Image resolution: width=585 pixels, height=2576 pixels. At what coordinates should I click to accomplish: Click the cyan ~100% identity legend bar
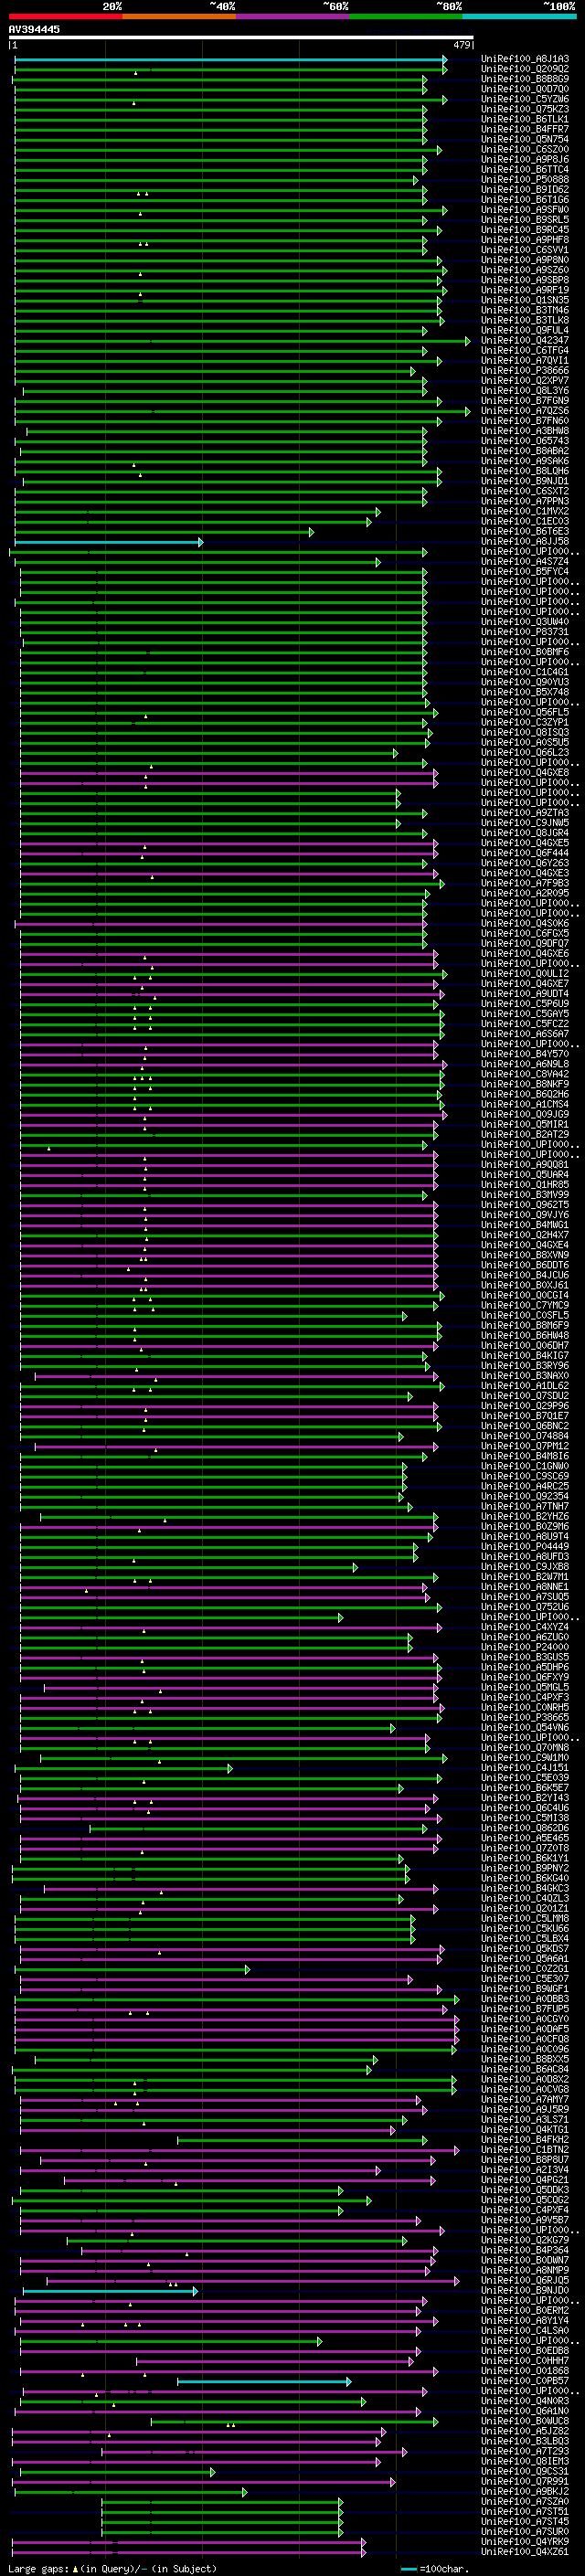pyautogui.click(x=519, y=16)
